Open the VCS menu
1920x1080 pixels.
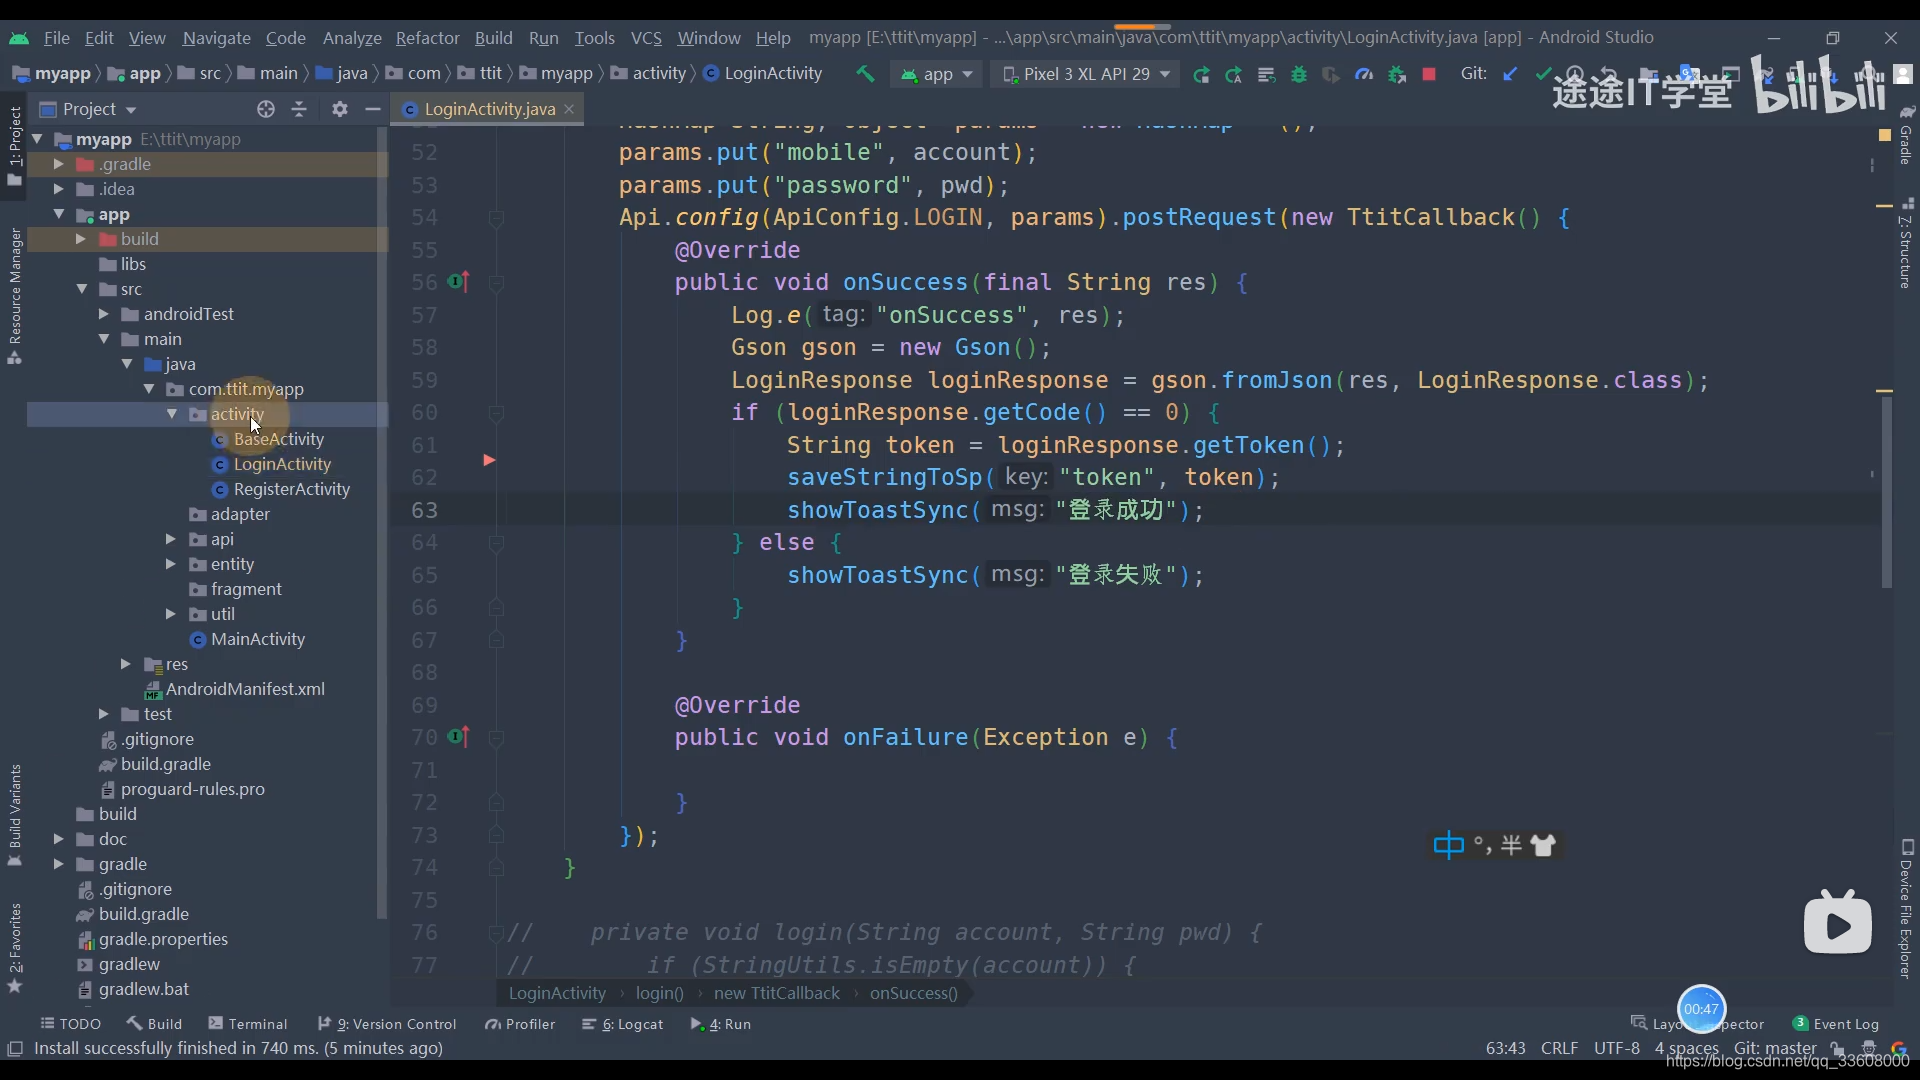pyautogui.click(x=646, y=38)
